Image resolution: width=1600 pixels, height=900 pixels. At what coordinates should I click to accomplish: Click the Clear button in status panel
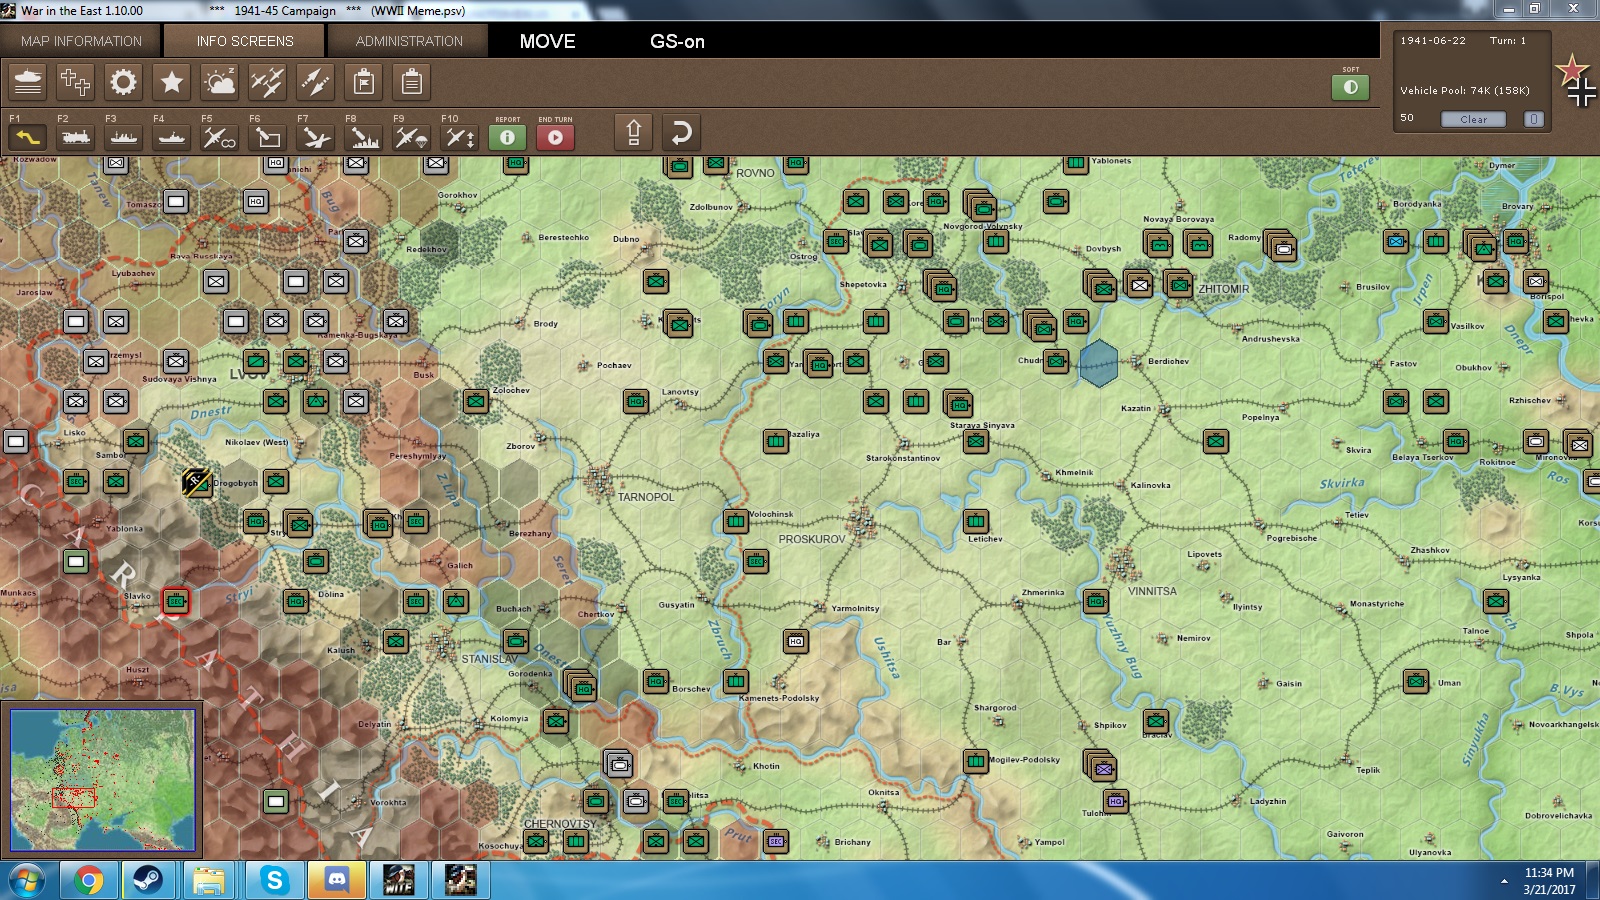point(1473,119)
